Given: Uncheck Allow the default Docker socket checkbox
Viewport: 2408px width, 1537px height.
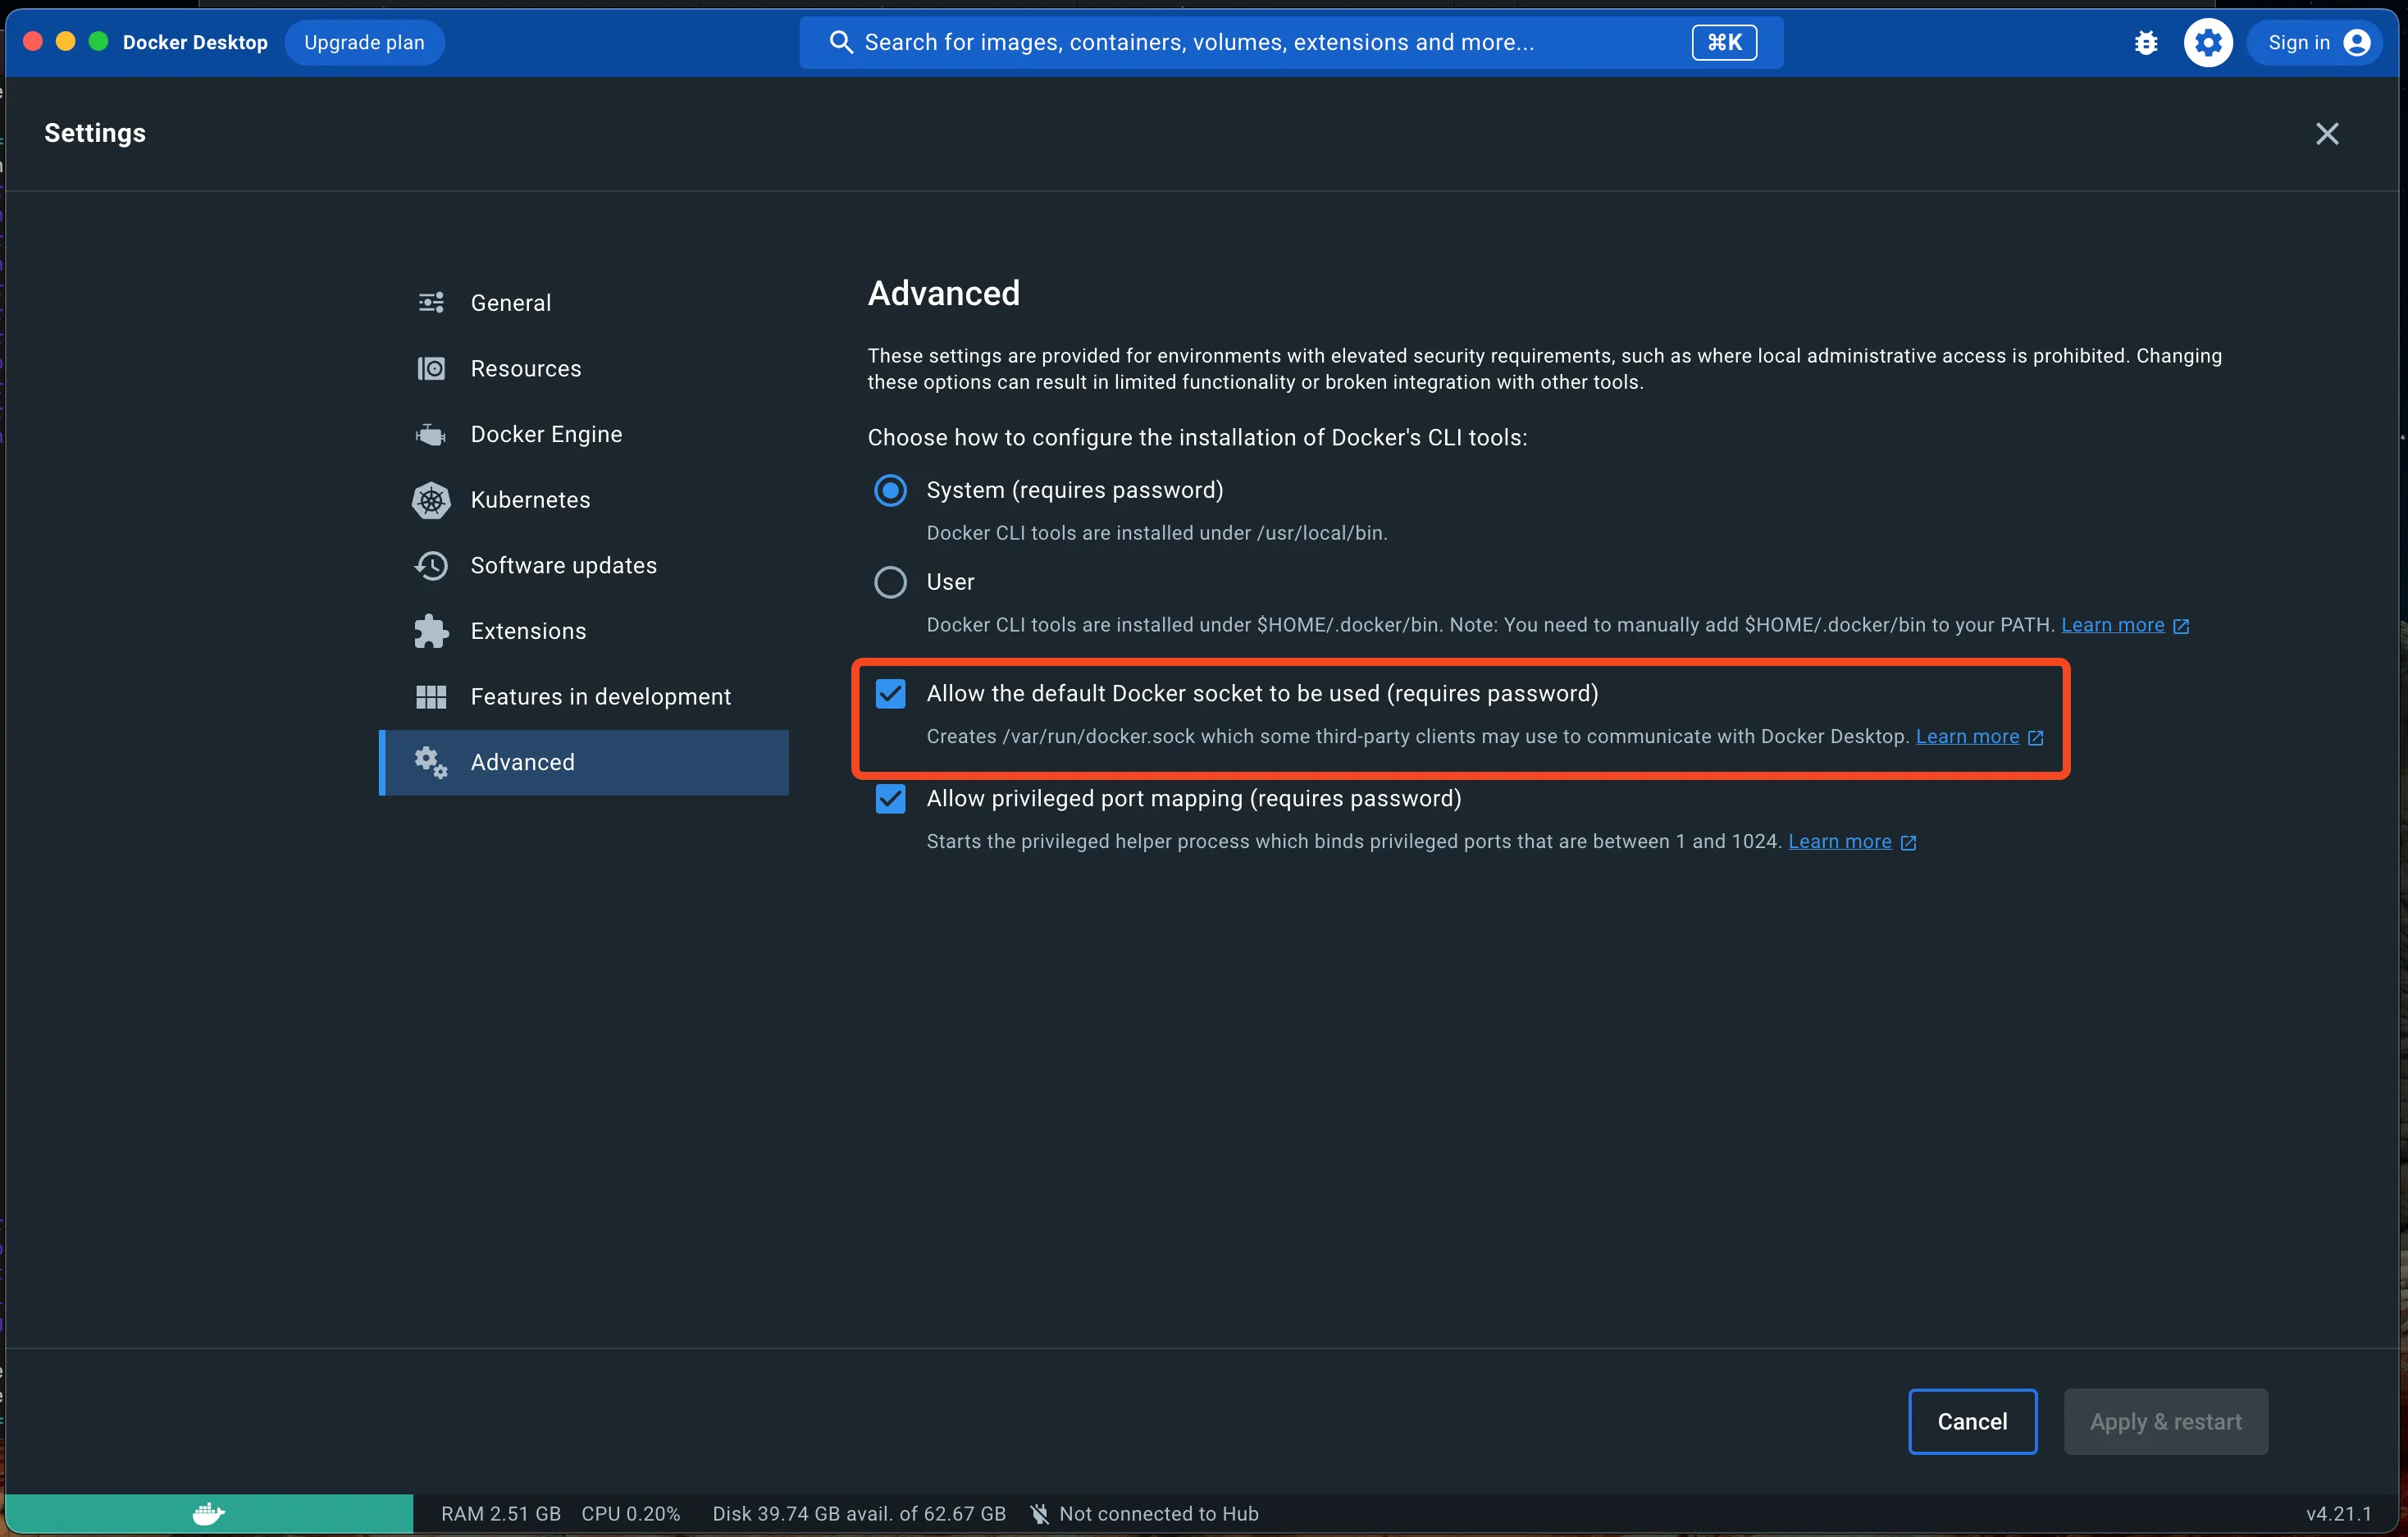Looking at the screenshot, I should click(x=890, y=694).
